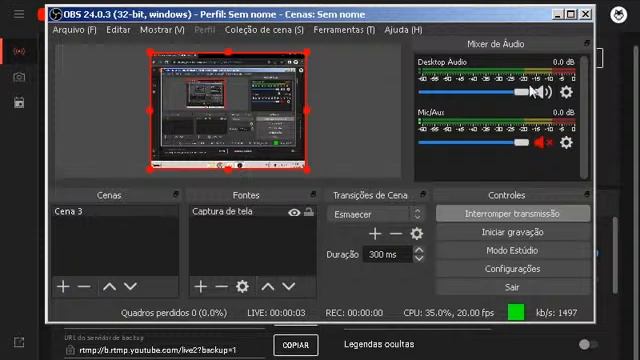Click the CPU: 35.0%, 20.00 fps text

pyautogui.click(x=449, y=313)
